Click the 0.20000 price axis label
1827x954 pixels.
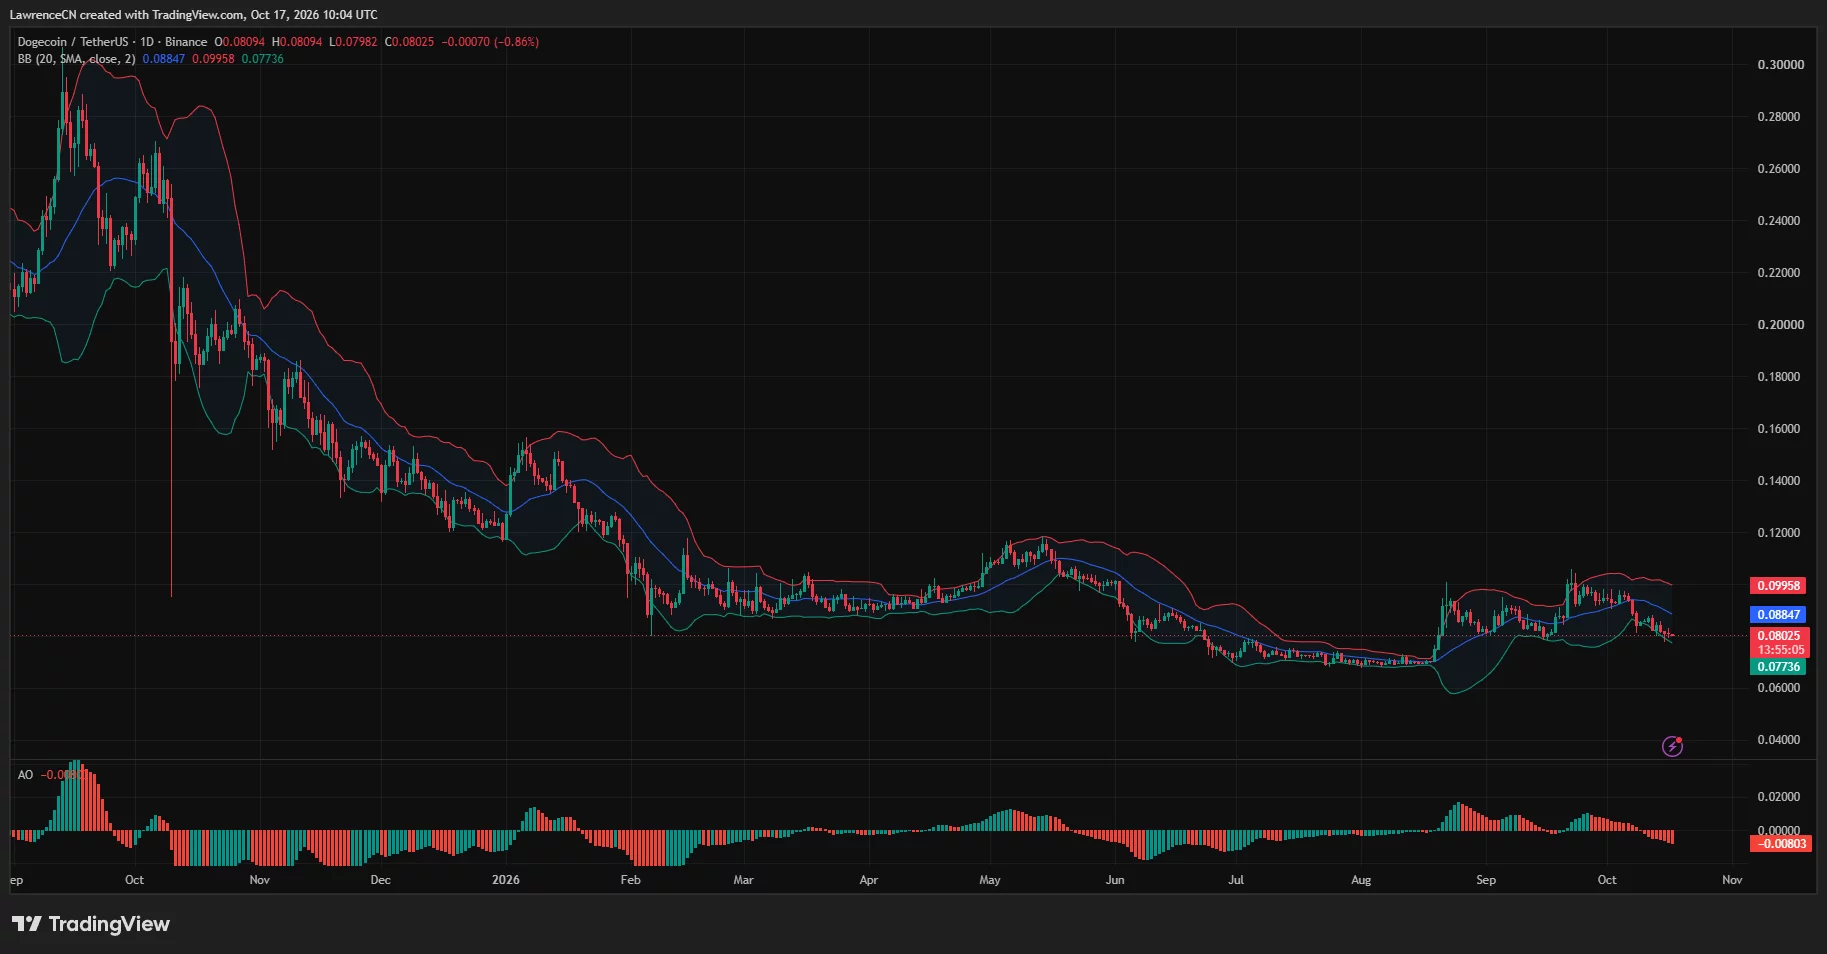(x=1780, y=325)
